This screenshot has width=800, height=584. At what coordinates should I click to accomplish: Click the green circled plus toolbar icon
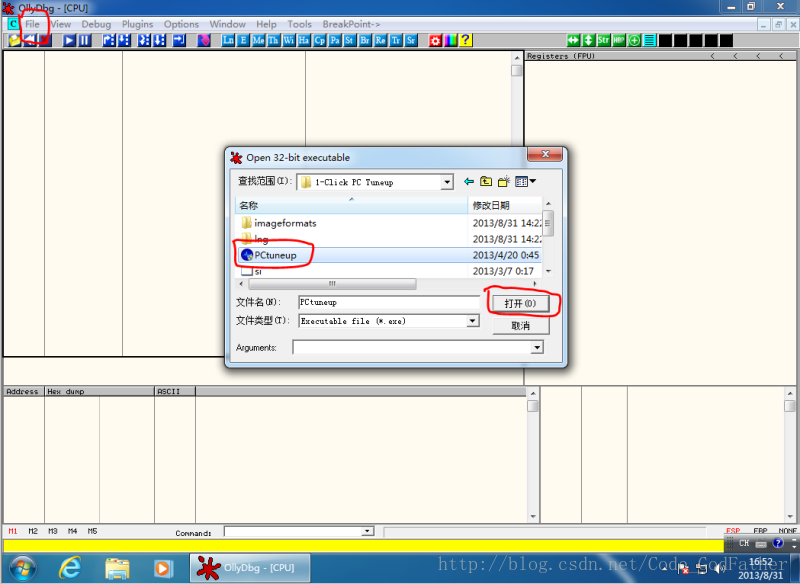pos(634,40)
